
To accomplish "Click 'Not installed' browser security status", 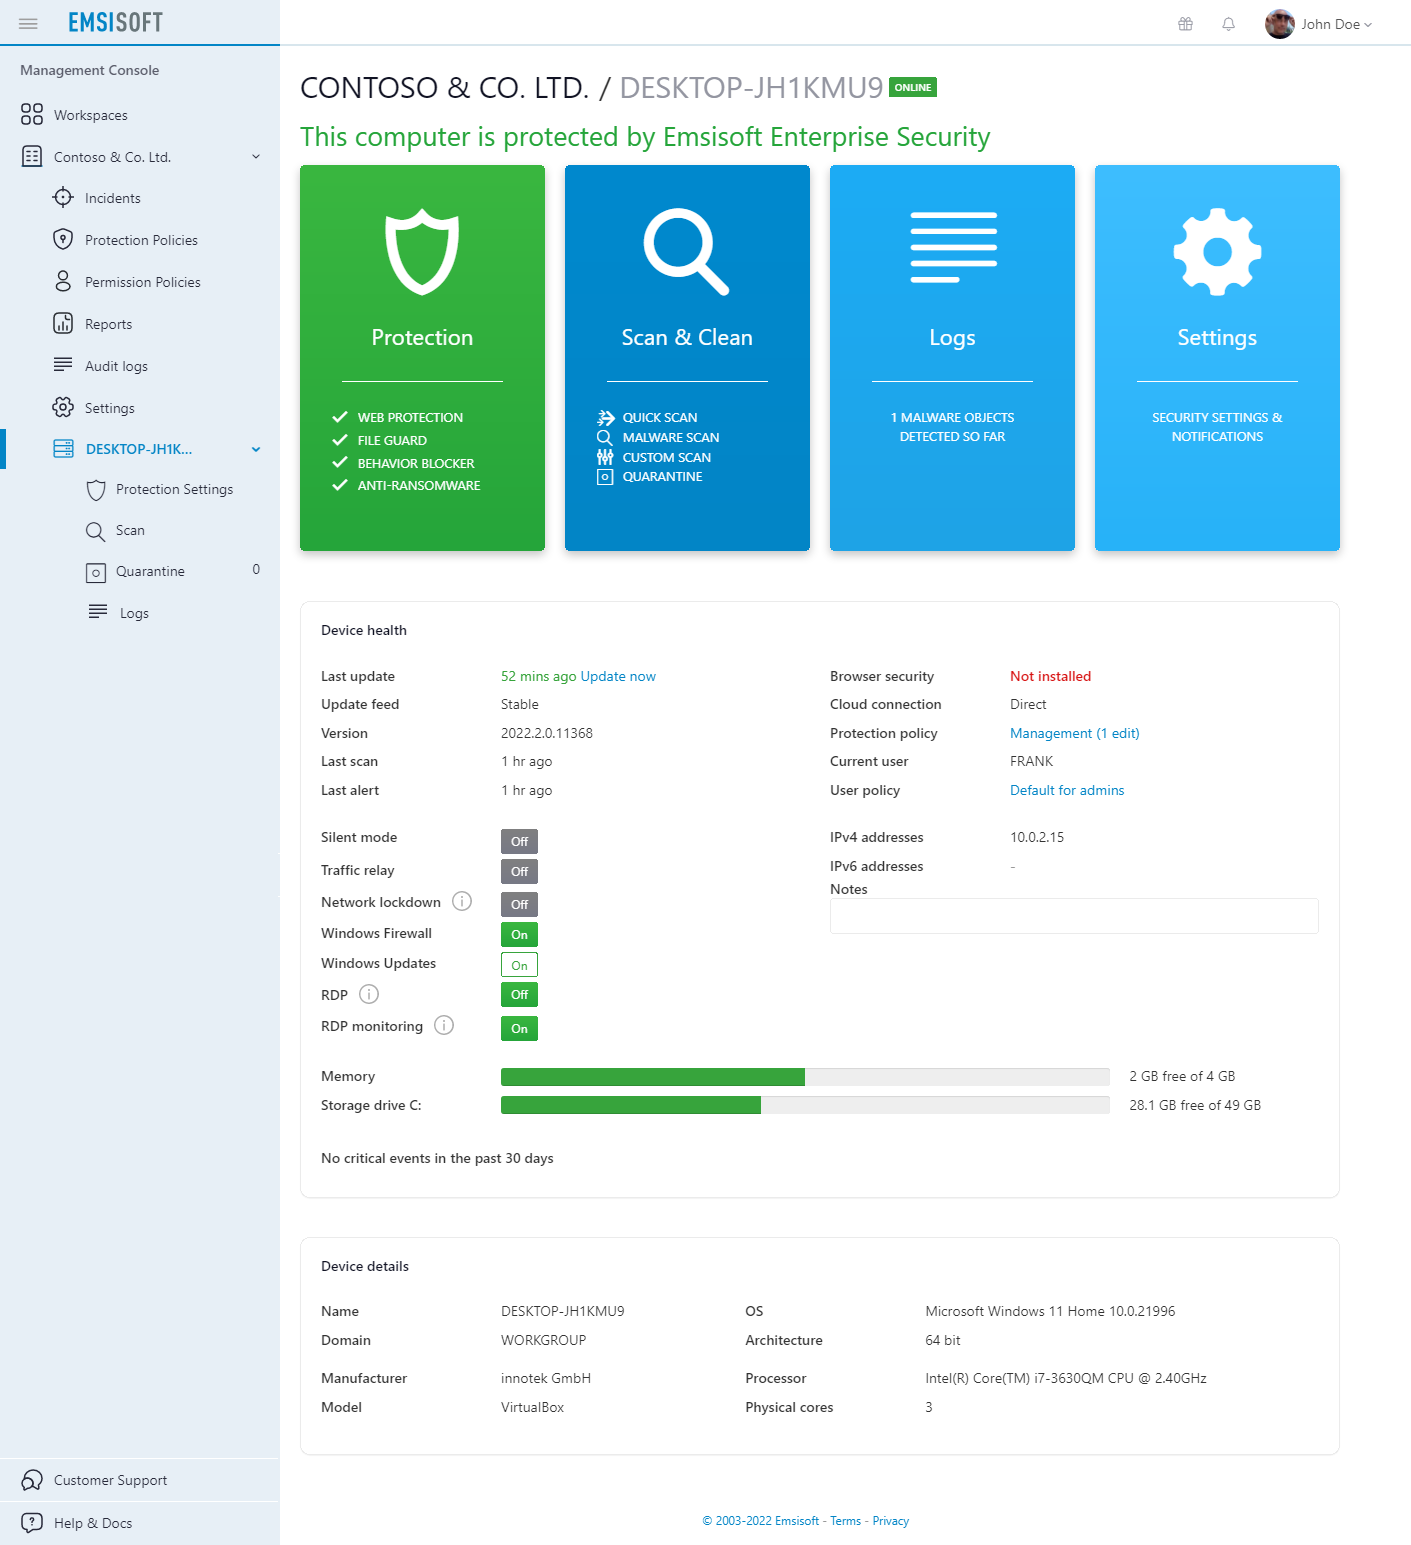I will [1050, 676].
